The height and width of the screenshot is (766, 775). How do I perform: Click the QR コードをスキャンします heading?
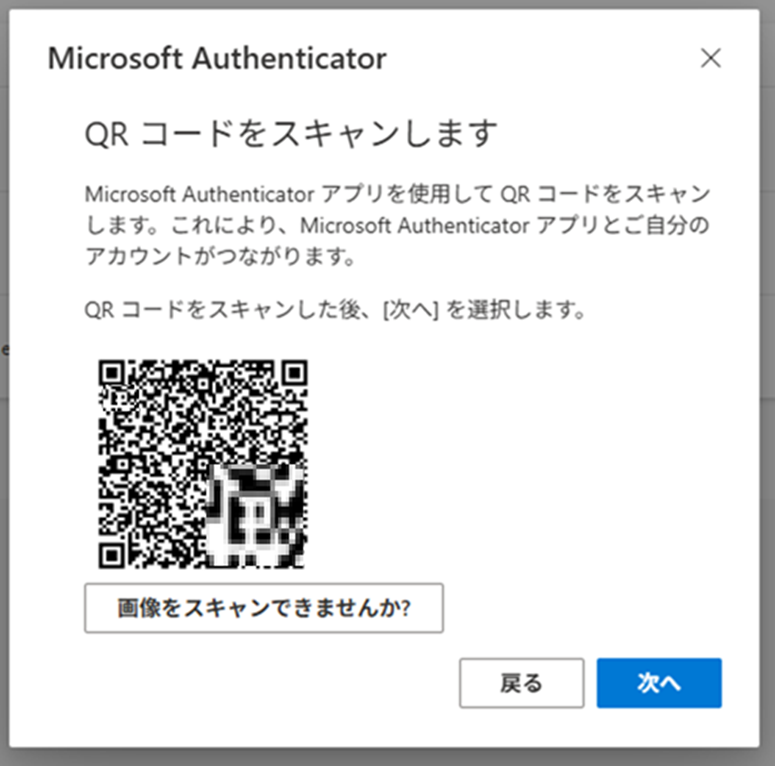coord(291,134)
